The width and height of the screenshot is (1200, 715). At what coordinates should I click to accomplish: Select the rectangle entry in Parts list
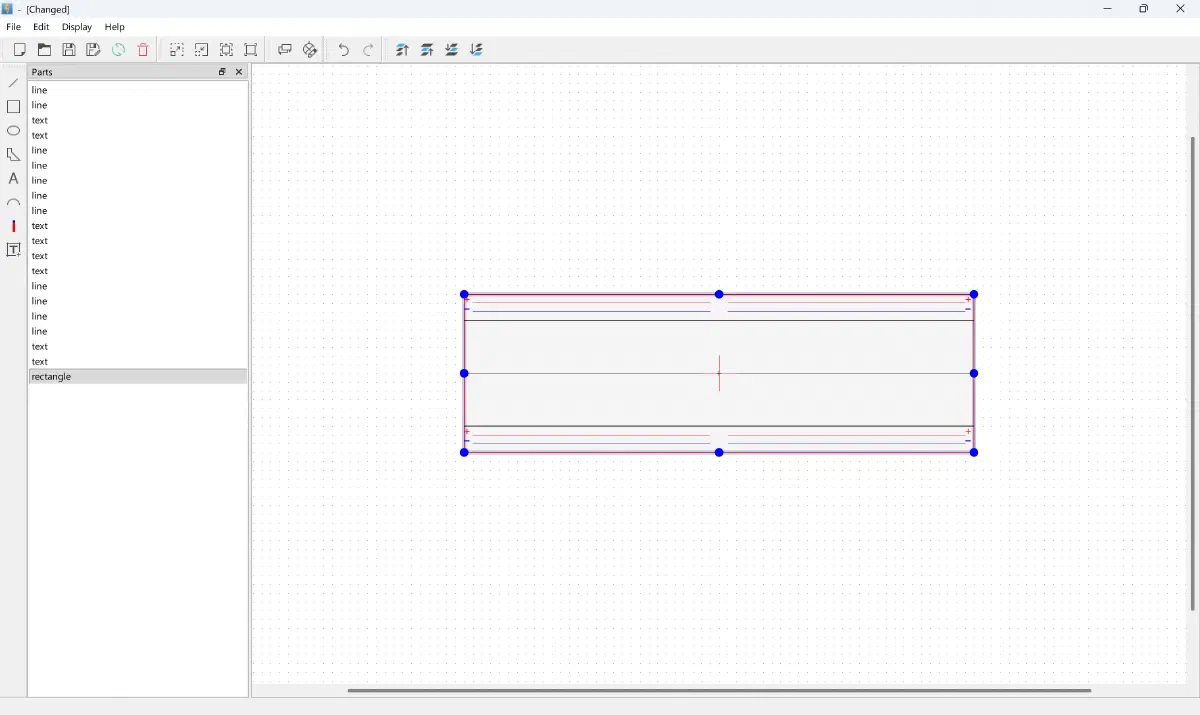pyautogui.click(x=138, y=377)
